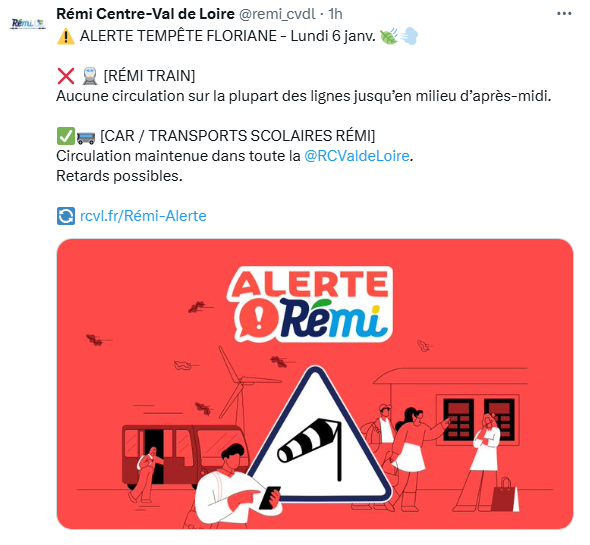
Task: Open the three-dot more options menu
Action: tap(564, 14)
